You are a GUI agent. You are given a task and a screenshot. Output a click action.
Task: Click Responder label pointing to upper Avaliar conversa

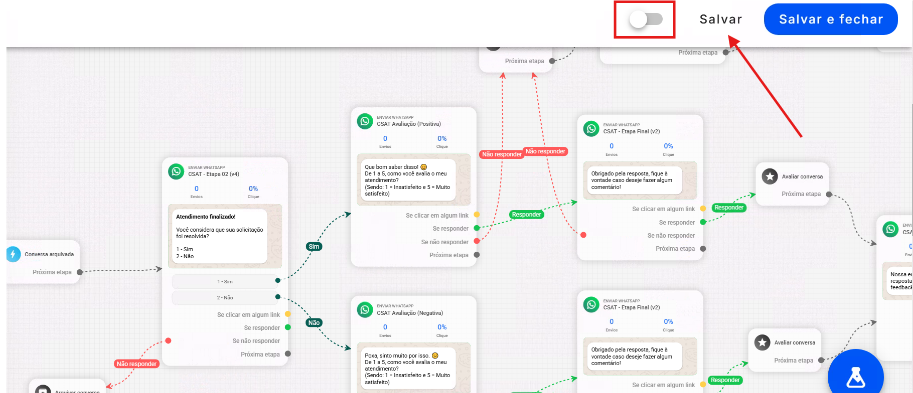click(729, 207)
